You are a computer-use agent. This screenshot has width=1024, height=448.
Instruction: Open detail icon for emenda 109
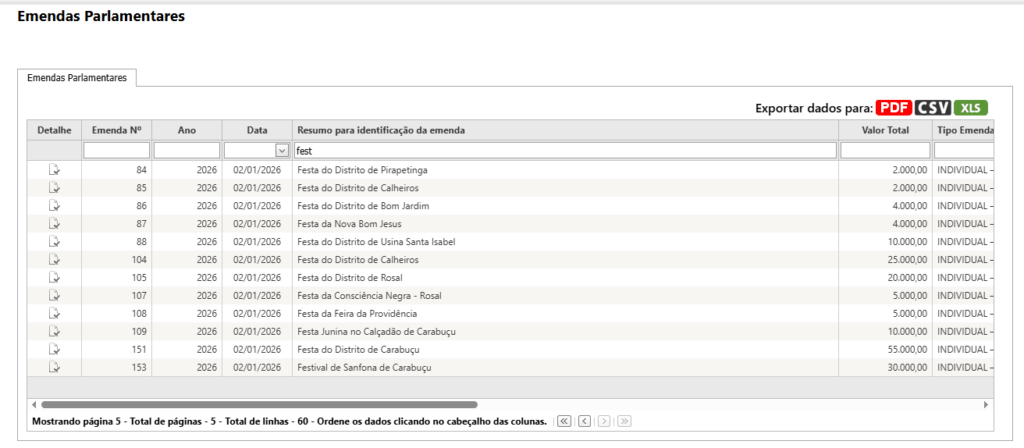pos(54,332)
